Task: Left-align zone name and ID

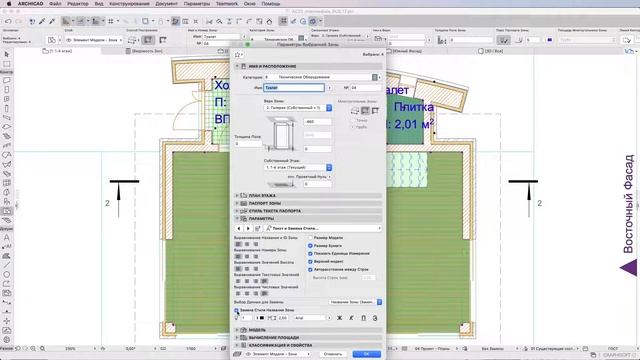Action: click(x=238, y=244)
